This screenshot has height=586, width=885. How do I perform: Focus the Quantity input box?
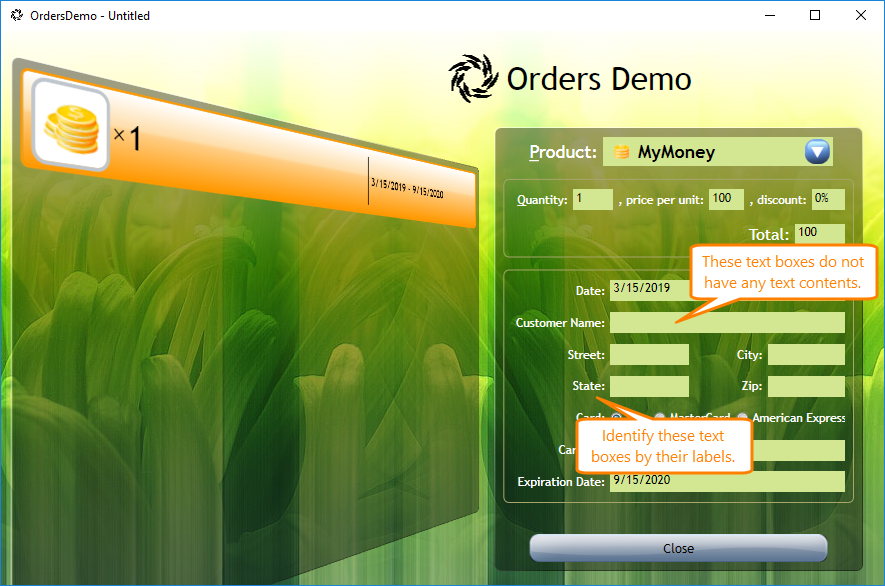point(592,199)
